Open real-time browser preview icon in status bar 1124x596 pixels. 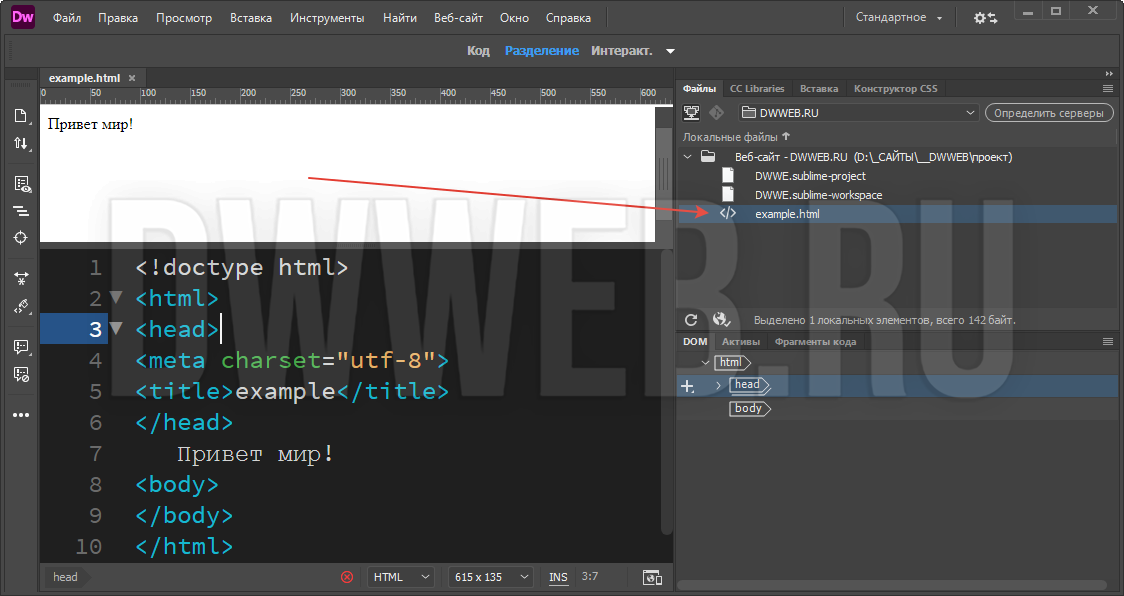point(652,577)
